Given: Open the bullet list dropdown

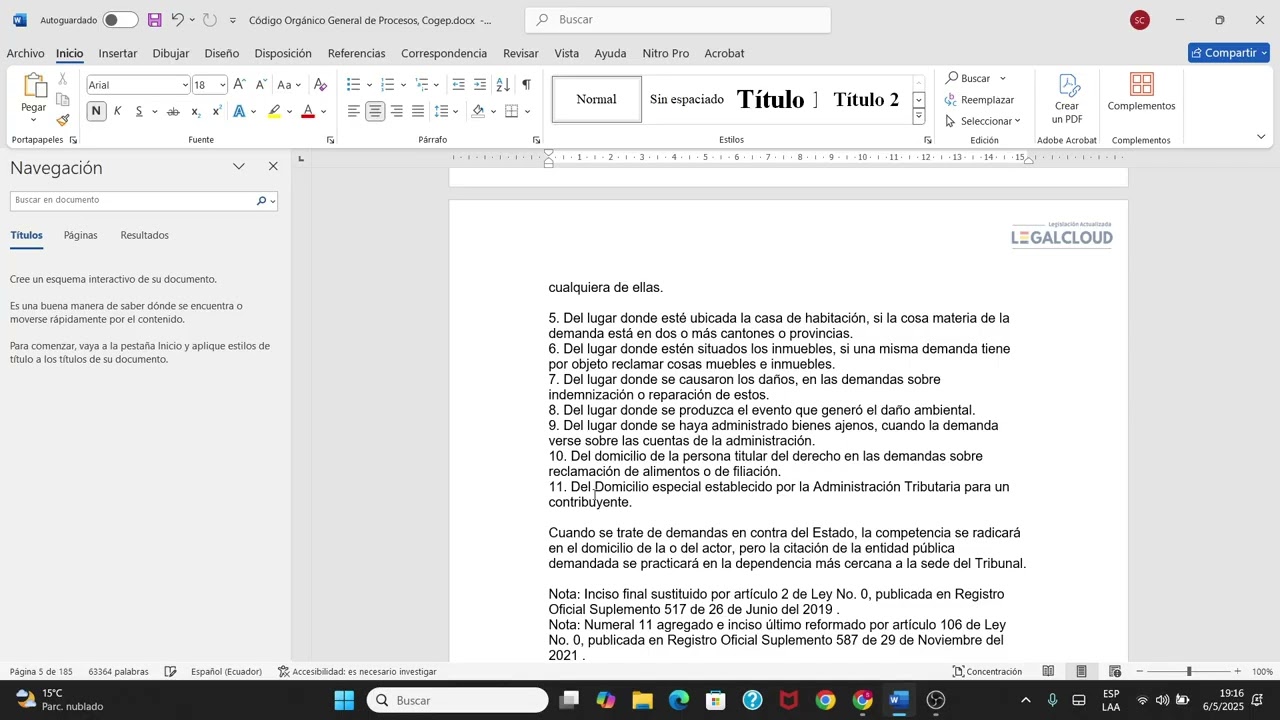Looking at the screenshot, I should [369, 85].
